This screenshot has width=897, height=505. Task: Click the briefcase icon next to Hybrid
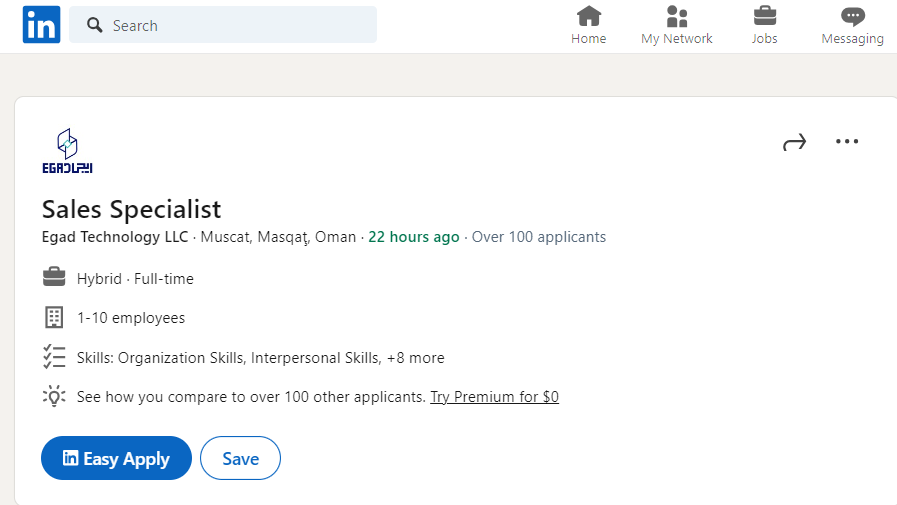point(54,277)
